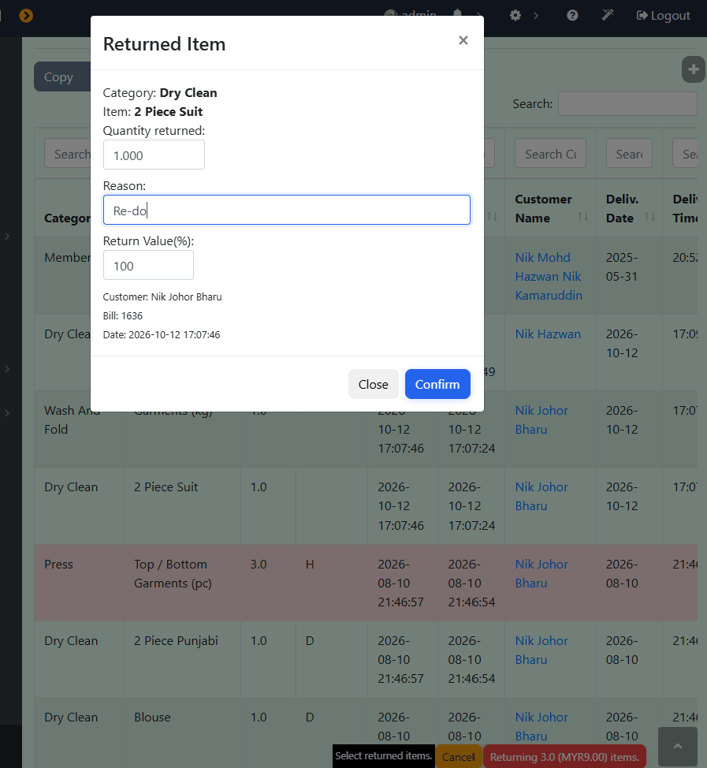
Task: Open the notifications bell icon
Action: [457, 14]
